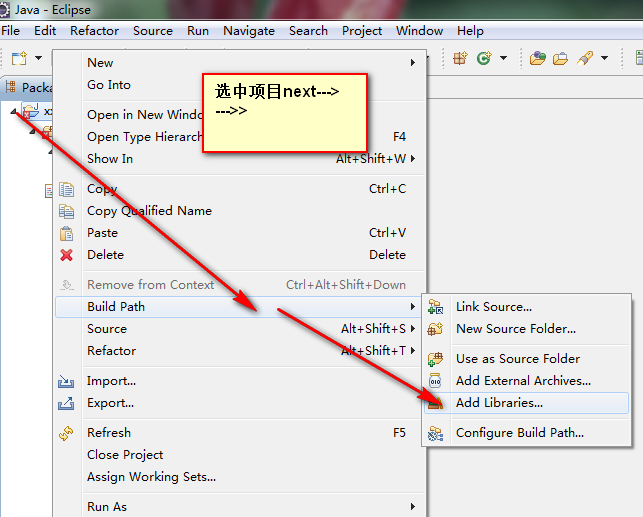Open the Search menu
Viewport: 643px width, 517px height.
308,31
